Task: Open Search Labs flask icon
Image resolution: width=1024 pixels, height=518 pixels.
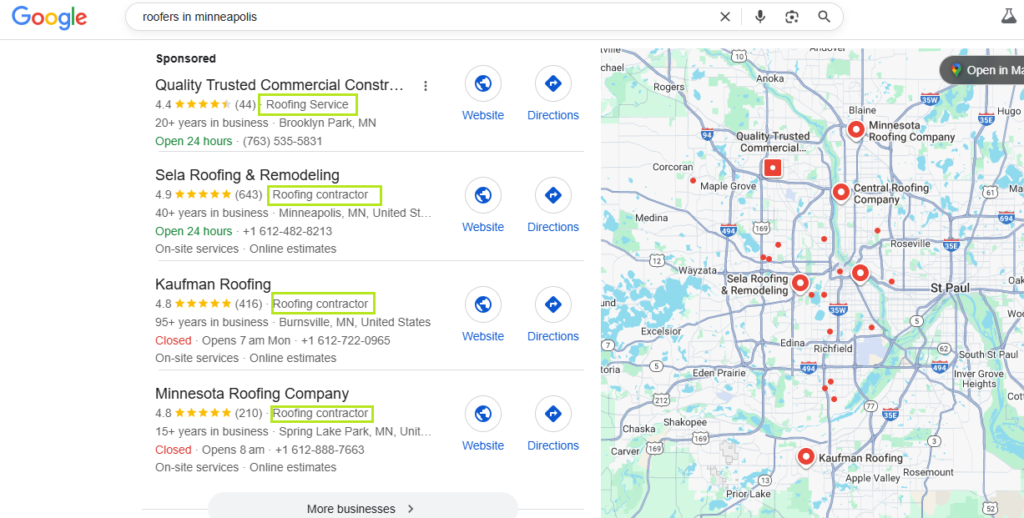Action: [x=1009, y=16]
